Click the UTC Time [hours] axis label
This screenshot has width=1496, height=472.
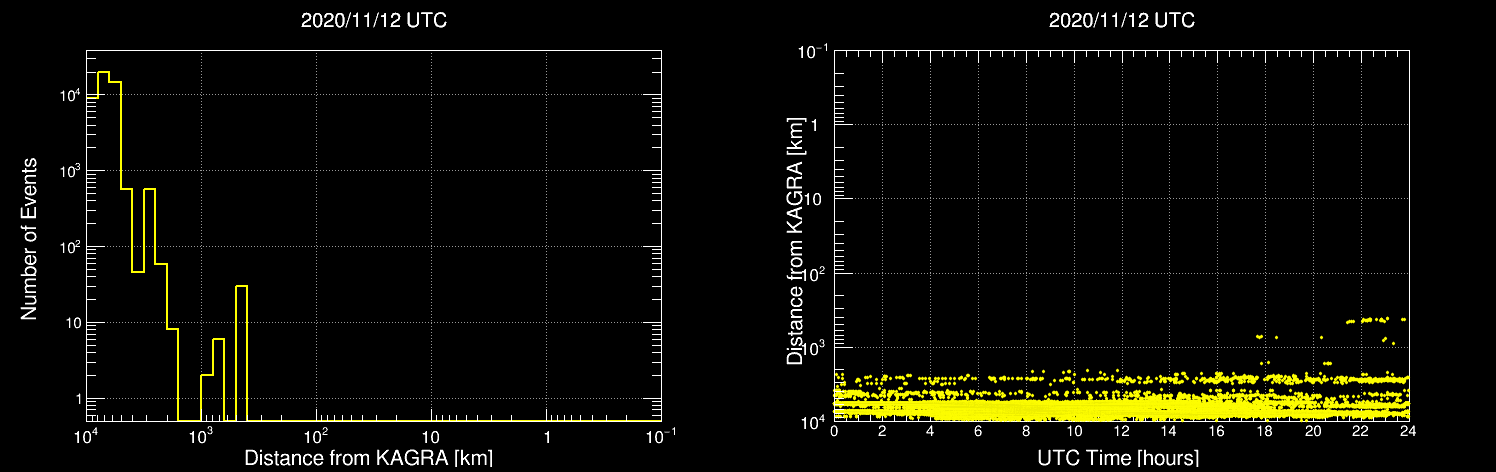pos(1119,458)
